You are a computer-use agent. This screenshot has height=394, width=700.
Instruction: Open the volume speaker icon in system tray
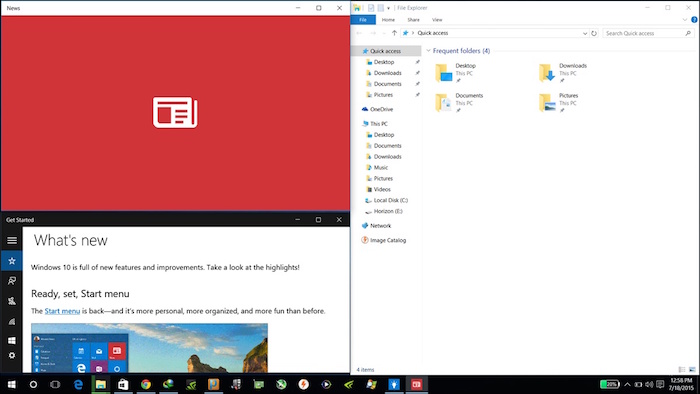pos(649,384)
